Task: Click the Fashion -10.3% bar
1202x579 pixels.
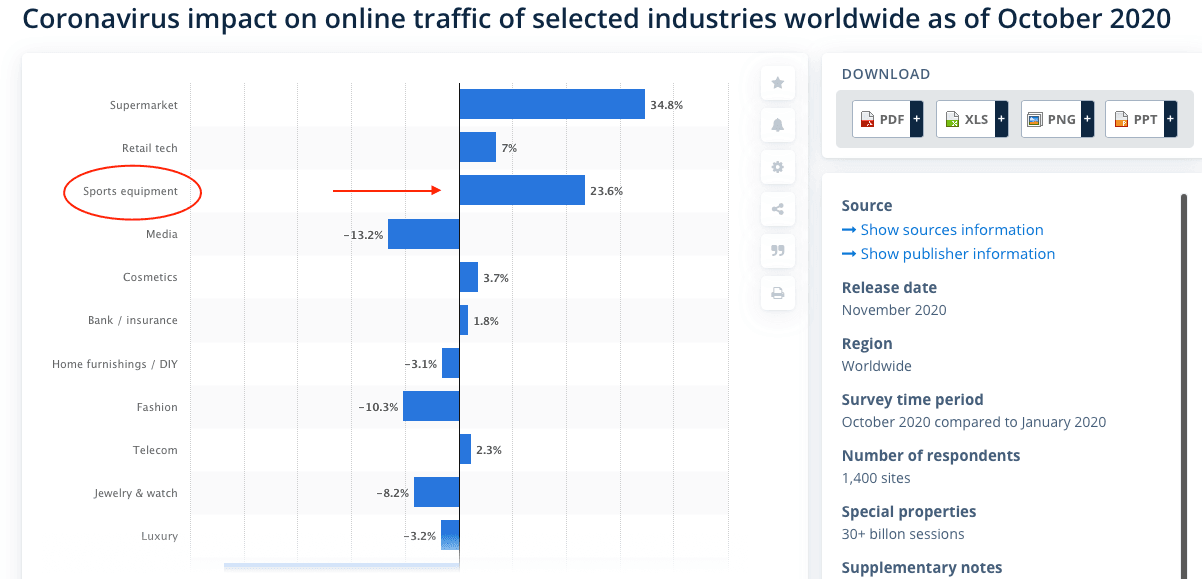Action: [431, 406]
